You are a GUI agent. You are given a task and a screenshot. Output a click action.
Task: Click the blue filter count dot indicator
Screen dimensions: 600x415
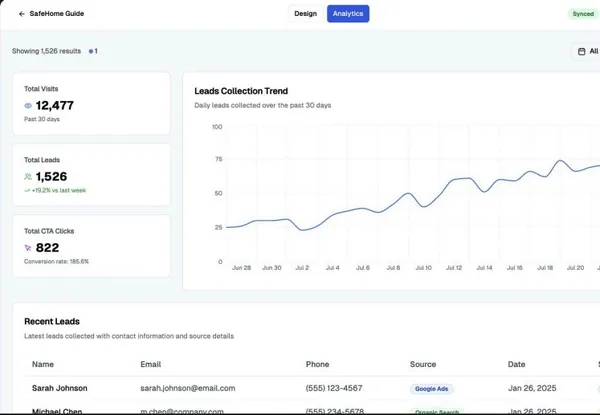point(91,51)
